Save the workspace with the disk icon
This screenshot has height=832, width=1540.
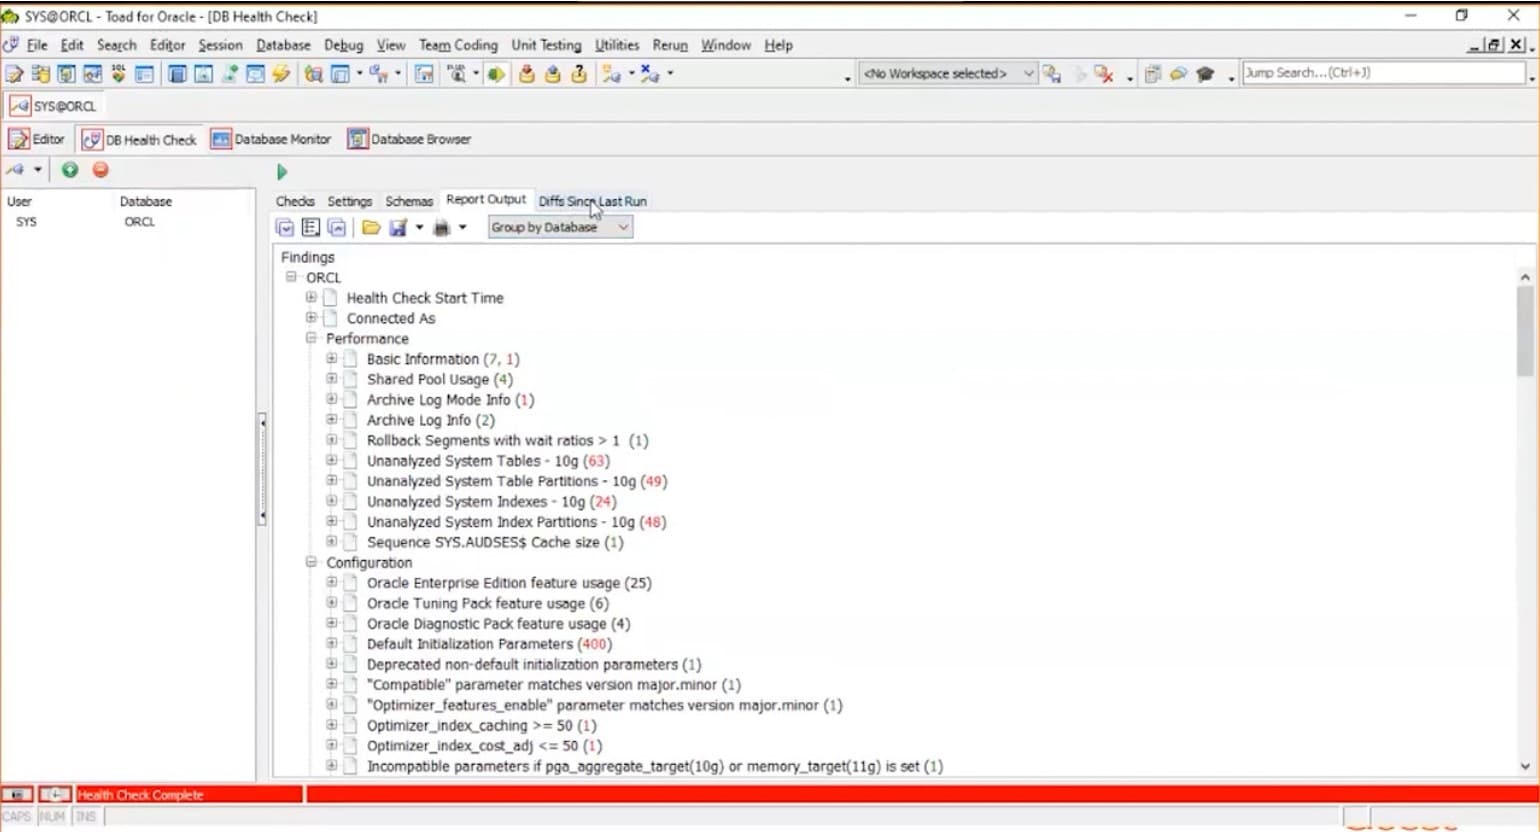(x=1051, y=74)
